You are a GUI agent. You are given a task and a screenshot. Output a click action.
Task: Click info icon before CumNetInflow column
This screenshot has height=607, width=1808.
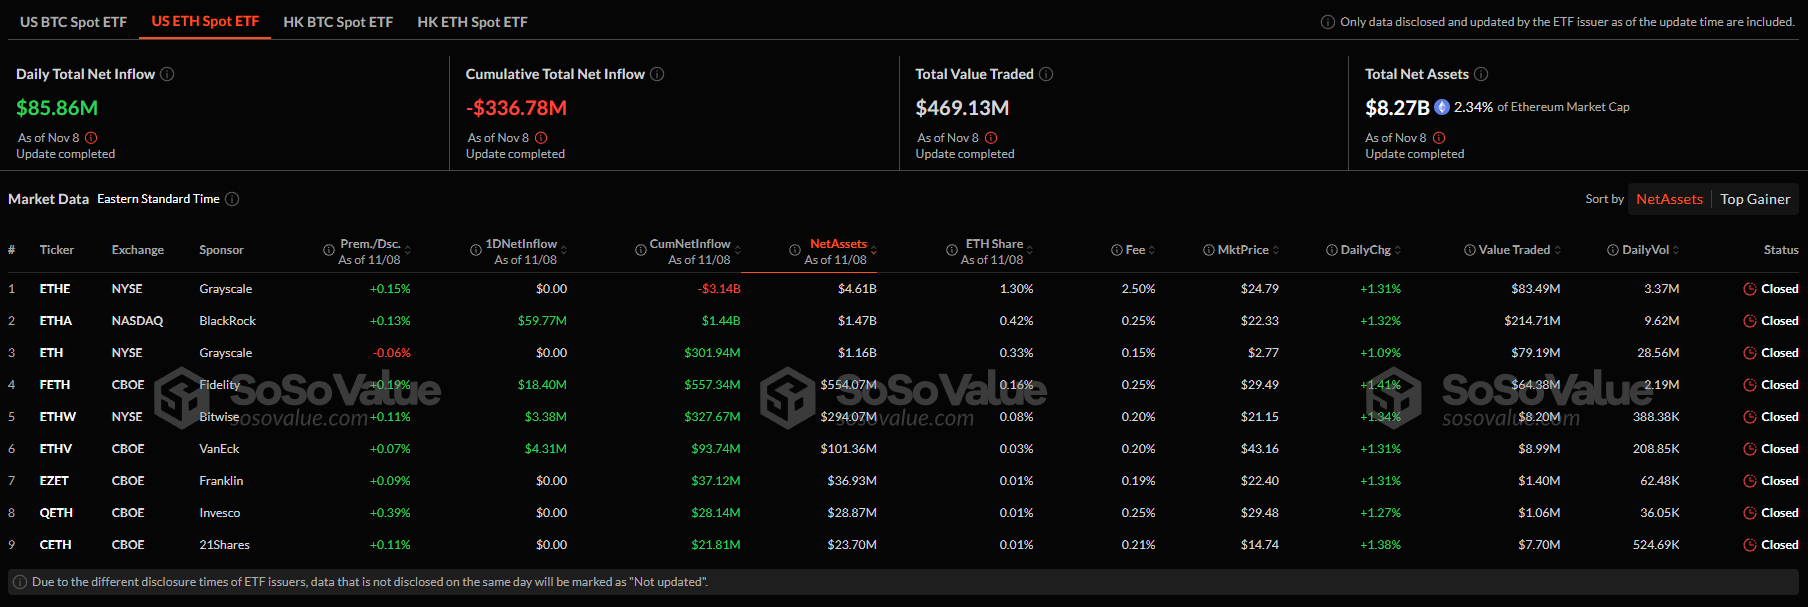coord(641,250)
